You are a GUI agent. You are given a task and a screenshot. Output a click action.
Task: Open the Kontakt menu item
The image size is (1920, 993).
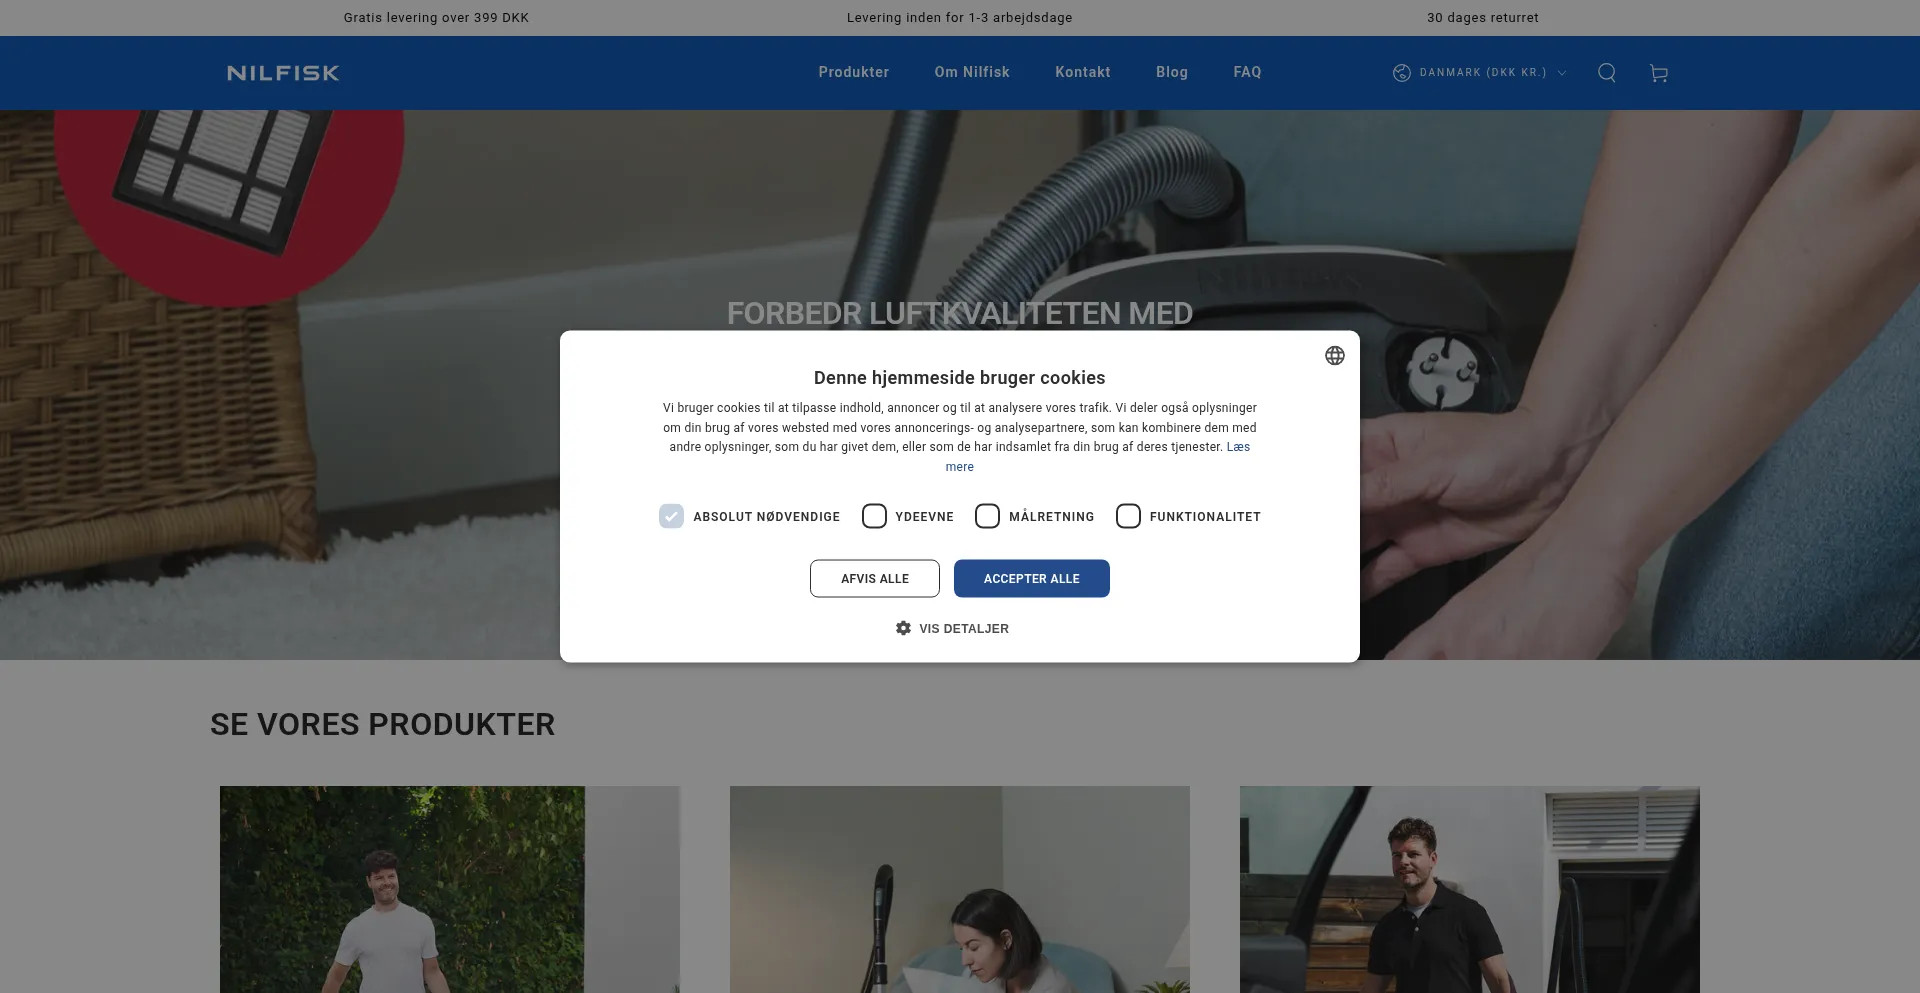(x=1082, y=72)
